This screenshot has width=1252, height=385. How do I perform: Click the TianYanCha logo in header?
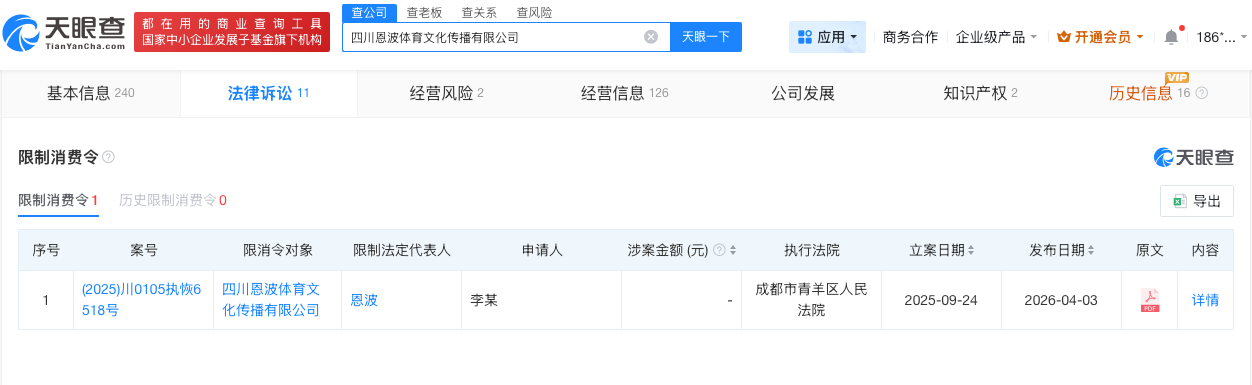coord(63,32)
